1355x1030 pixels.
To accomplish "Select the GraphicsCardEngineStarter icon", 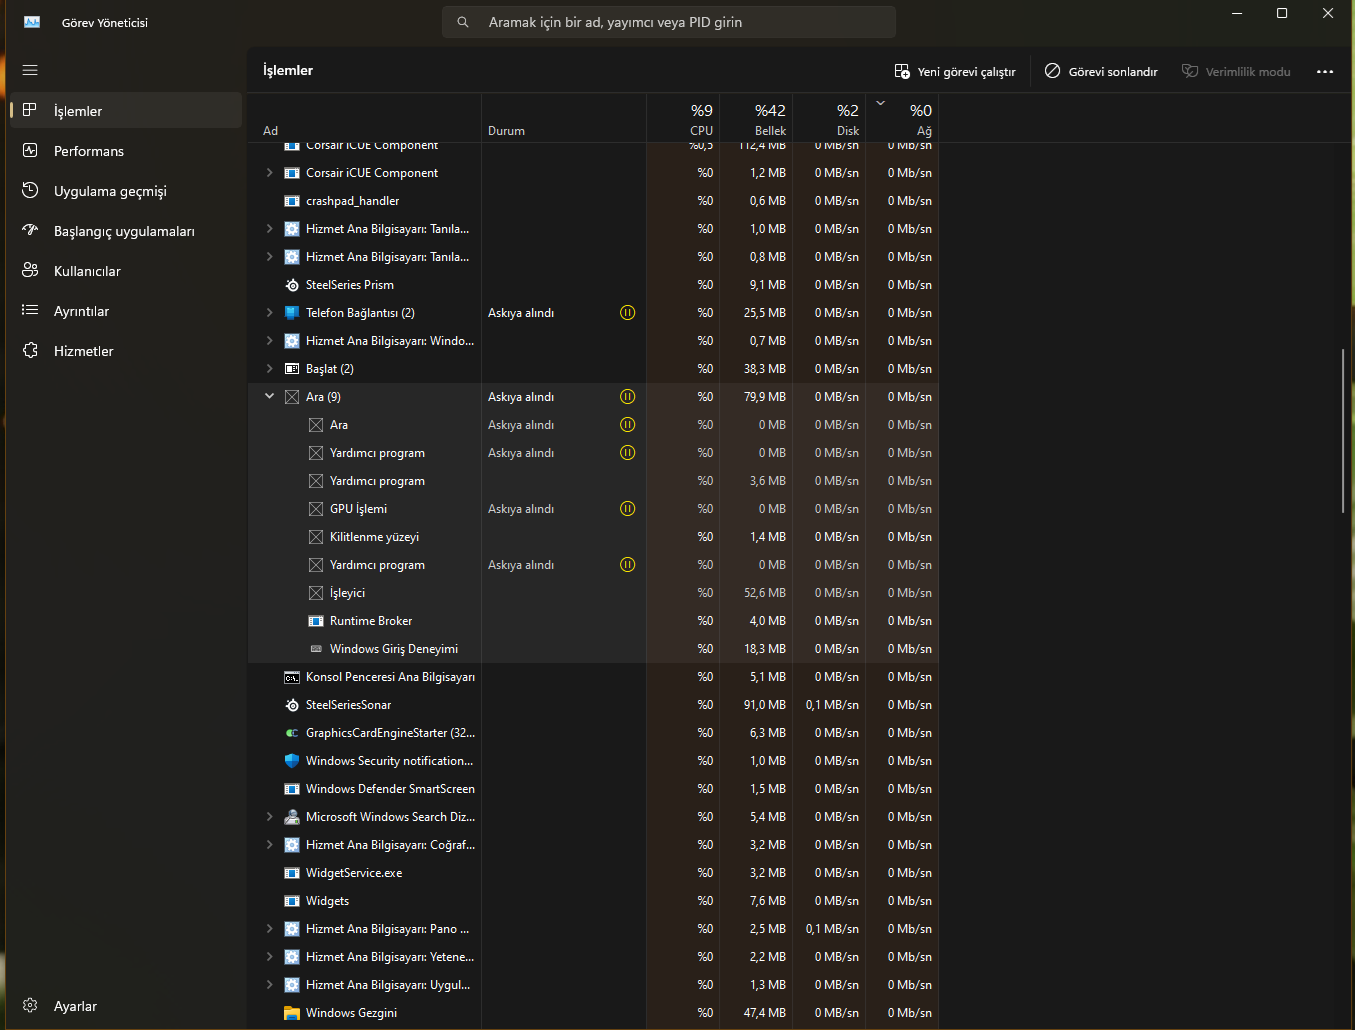I will (x=292, y=733).
